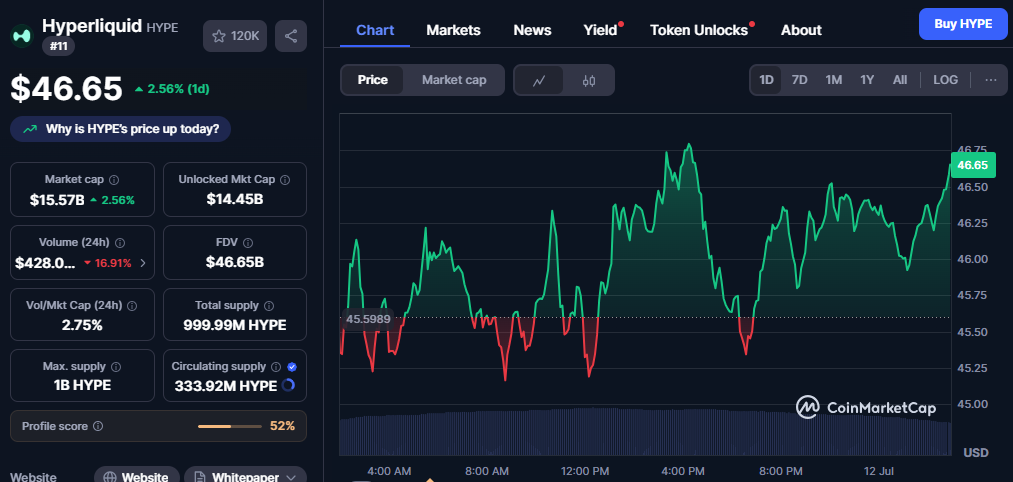The width and height of the screenshot is (1013, 482).
Task: Open the Yield tab
Action: (x=601, y=30)
